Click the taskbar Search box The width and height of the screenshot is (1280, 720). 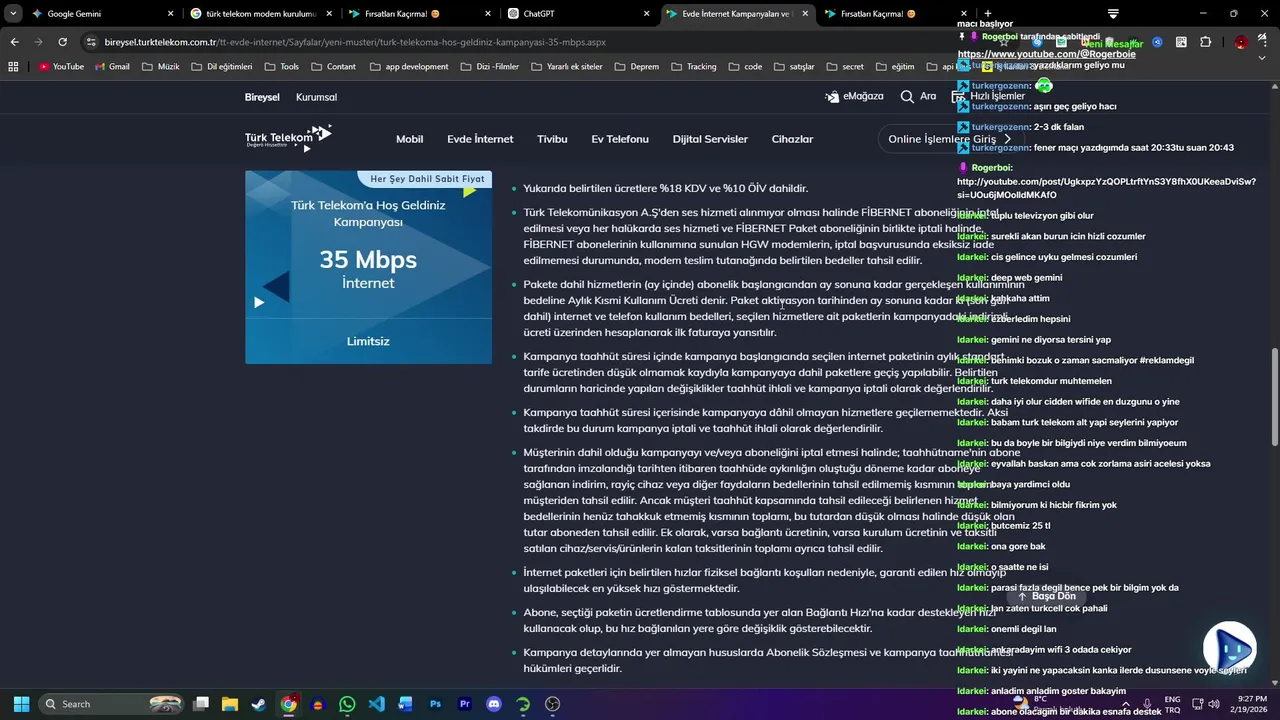pyautogui.click(x=112, y=704)
